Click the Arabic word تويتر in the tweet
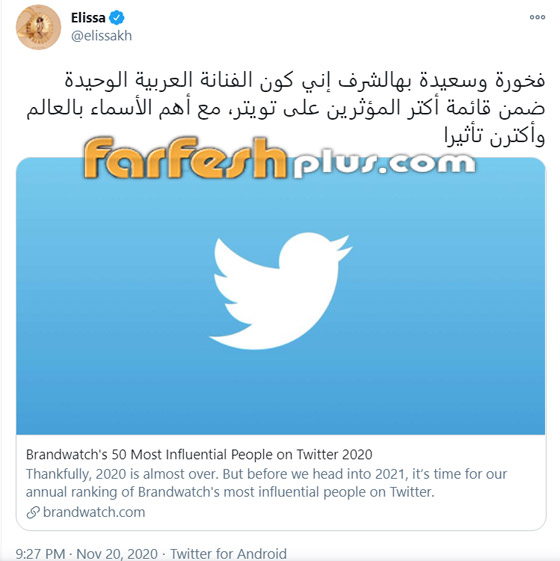Image resolution: width=560 pixels, height=561 pixels. pos(255,108)
